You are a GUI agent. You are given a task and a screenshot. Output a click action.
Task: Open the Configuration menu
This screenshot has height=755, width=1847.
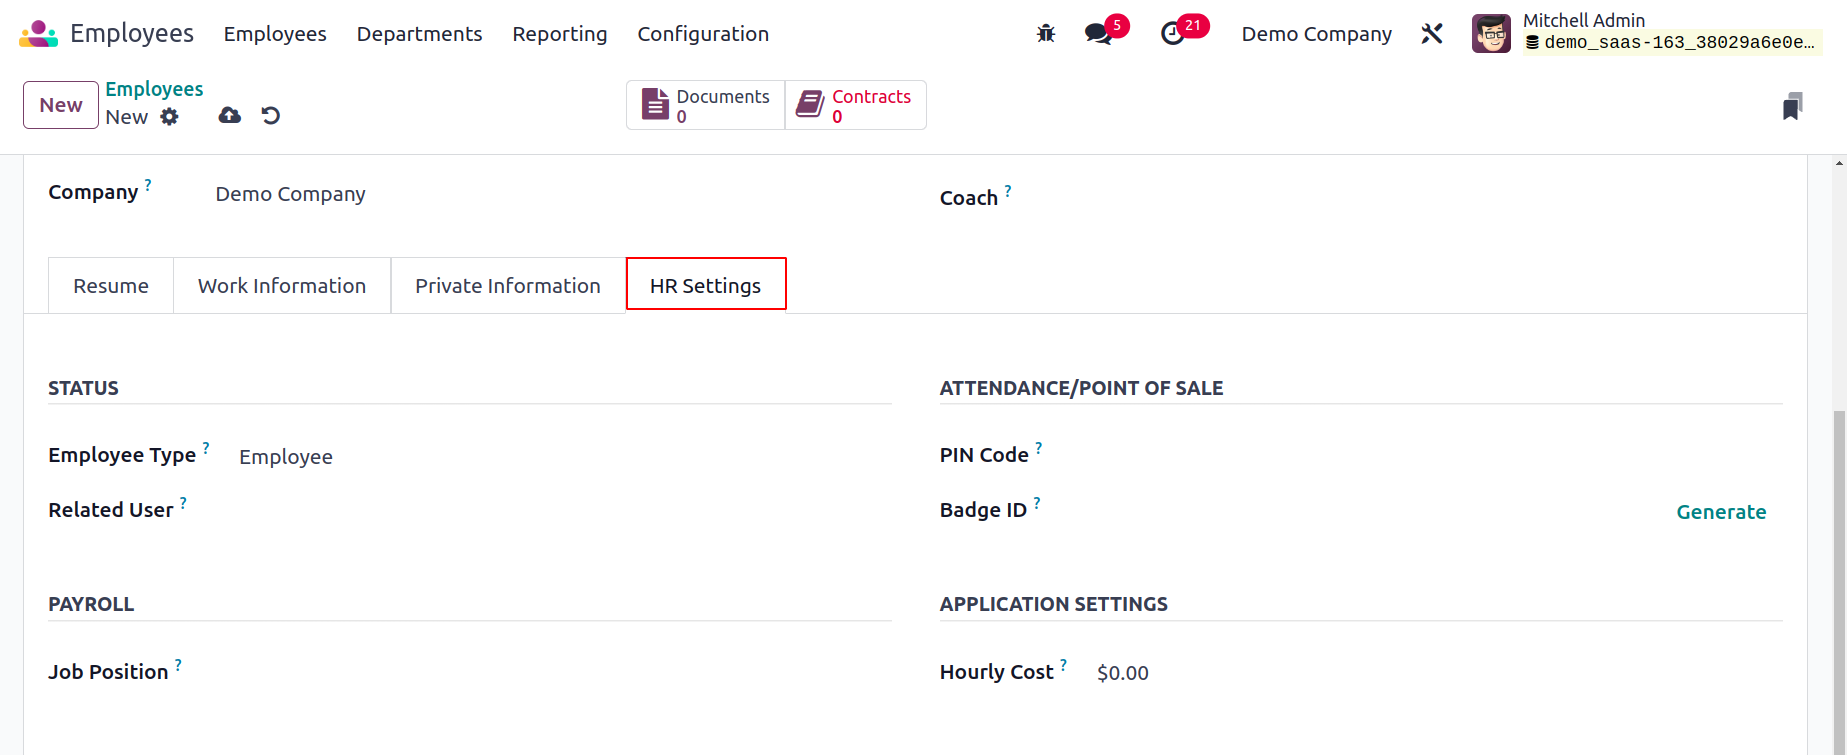pos(703,34)
